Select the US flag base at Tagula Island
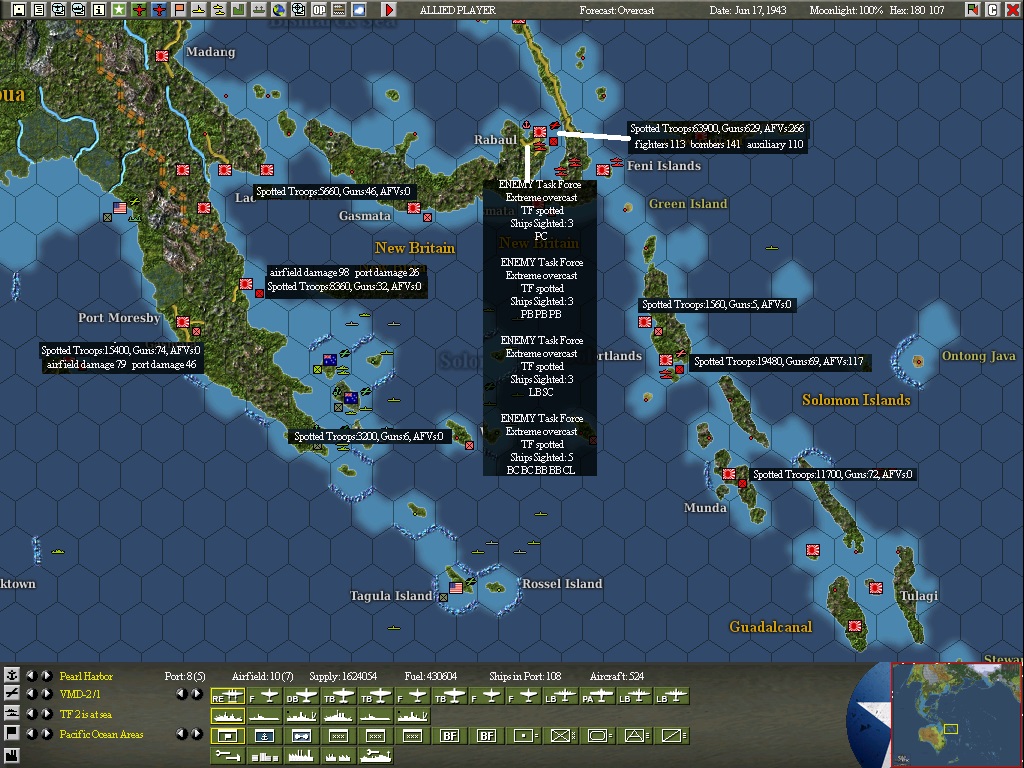The height and width of the screenshot is (768, 1024). [x=456, y=587]
